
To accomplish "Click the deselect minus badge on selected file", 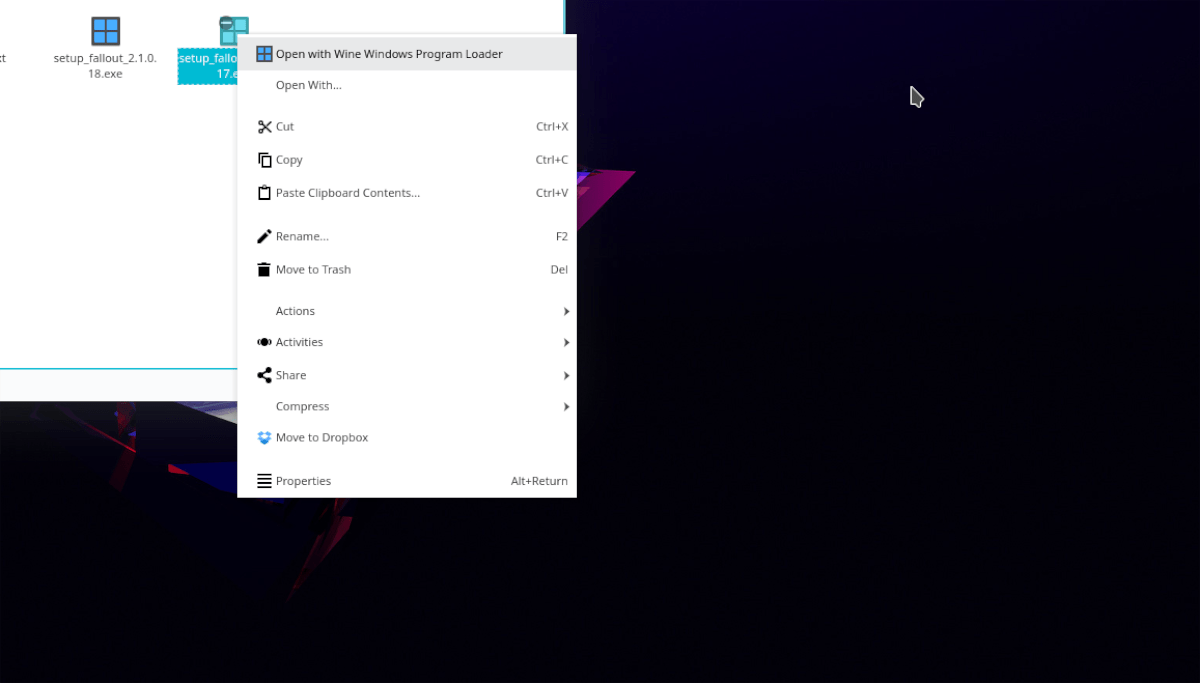I will point(227,22).
